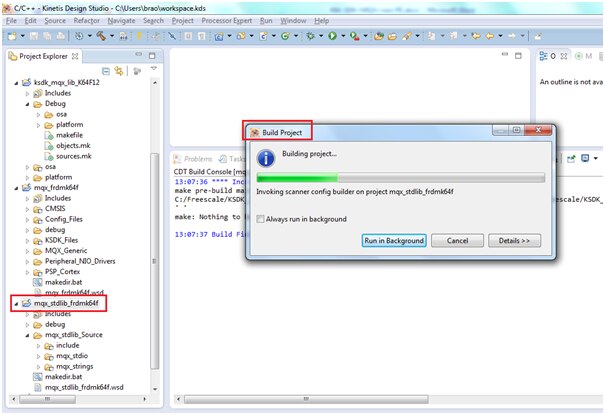Click the Project Explorer vertical scrollbar
This screenshot has height=415, width=605.
point(154,261)
